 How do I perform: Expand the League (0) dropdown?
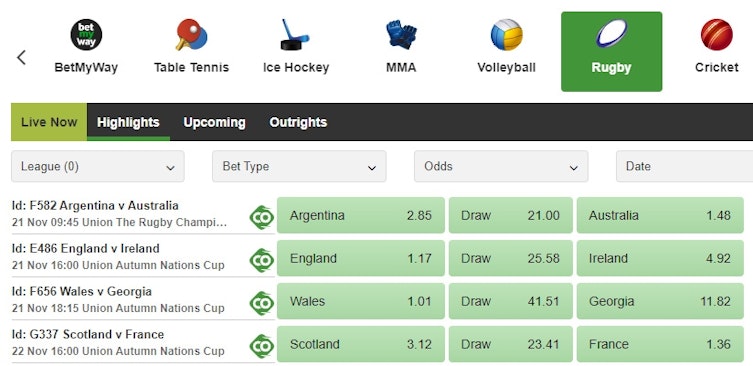[x=97, y=166]
